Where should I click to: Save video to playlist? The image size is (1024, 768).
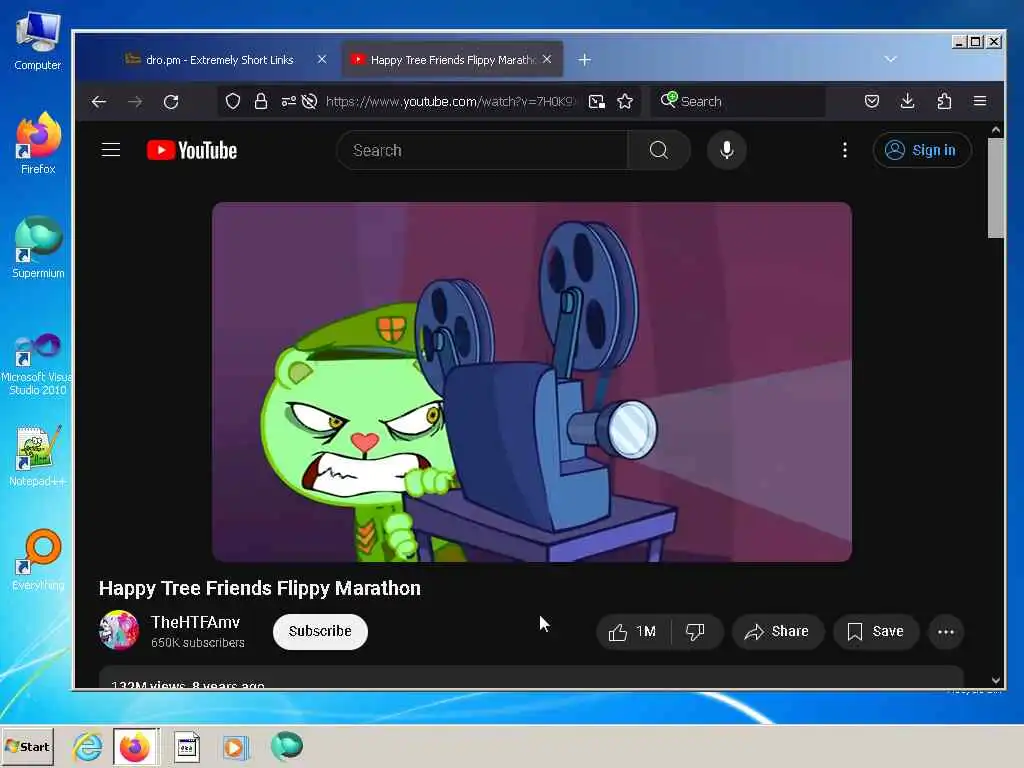tap(875, 632)
